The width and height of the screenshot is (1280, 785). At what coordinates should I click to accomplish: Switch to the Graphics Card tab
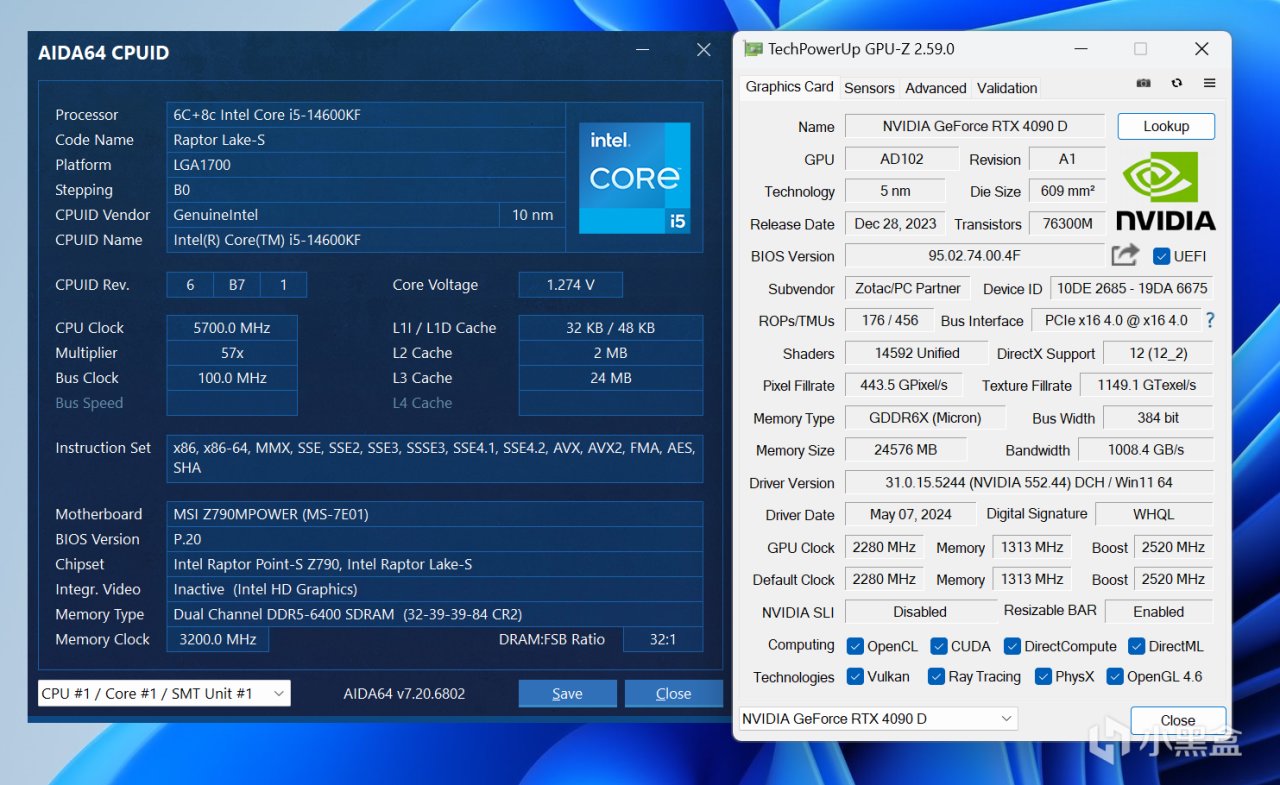coord(789,87)
